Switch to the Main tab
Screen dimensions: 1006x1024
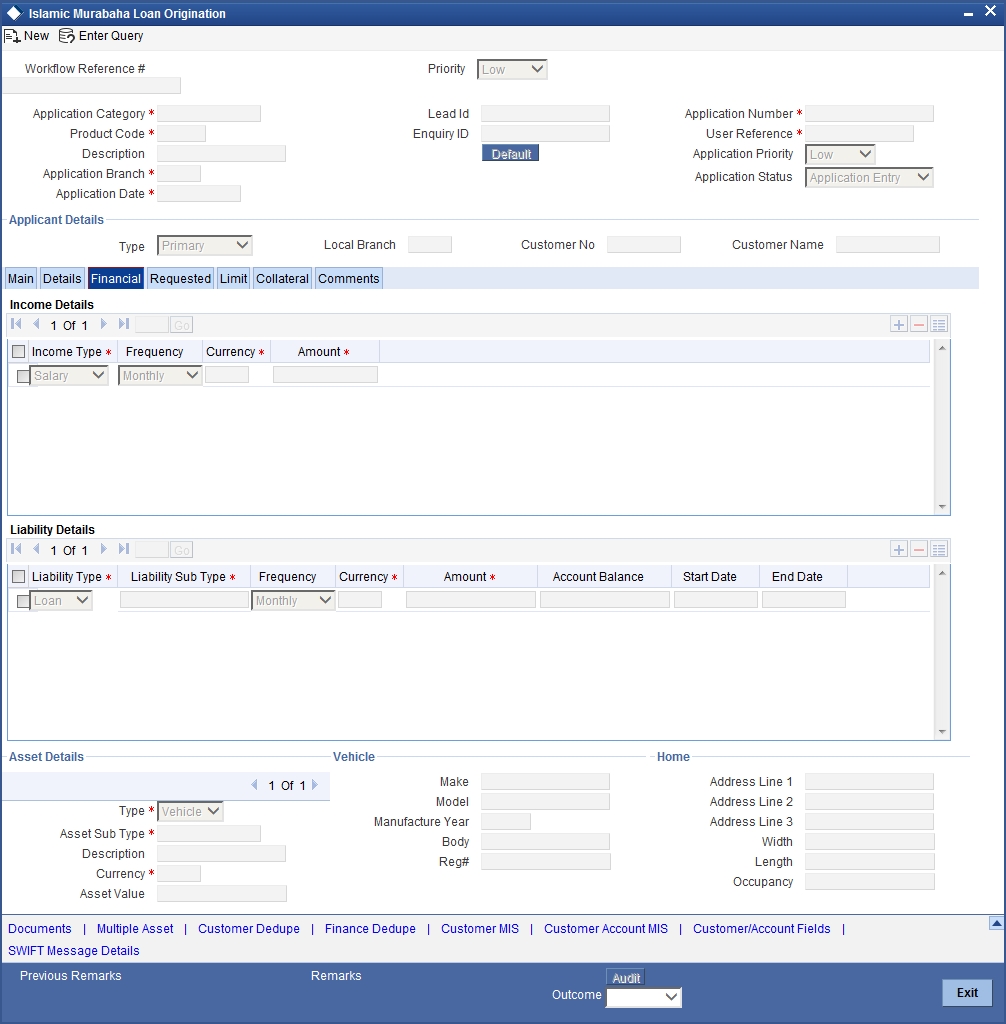(x=21, y=279)
